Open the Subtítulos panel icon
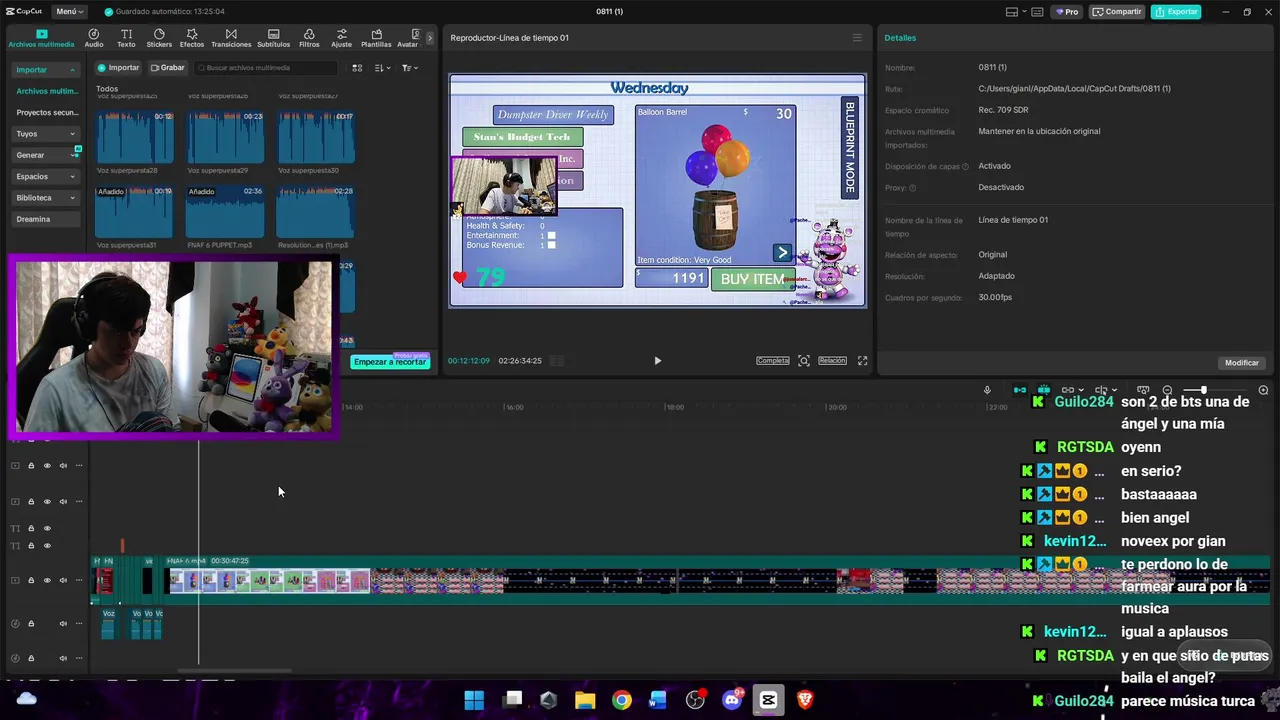Image resolution: width=1280 pixels, height=720 pixels. [x=273, y=38]
